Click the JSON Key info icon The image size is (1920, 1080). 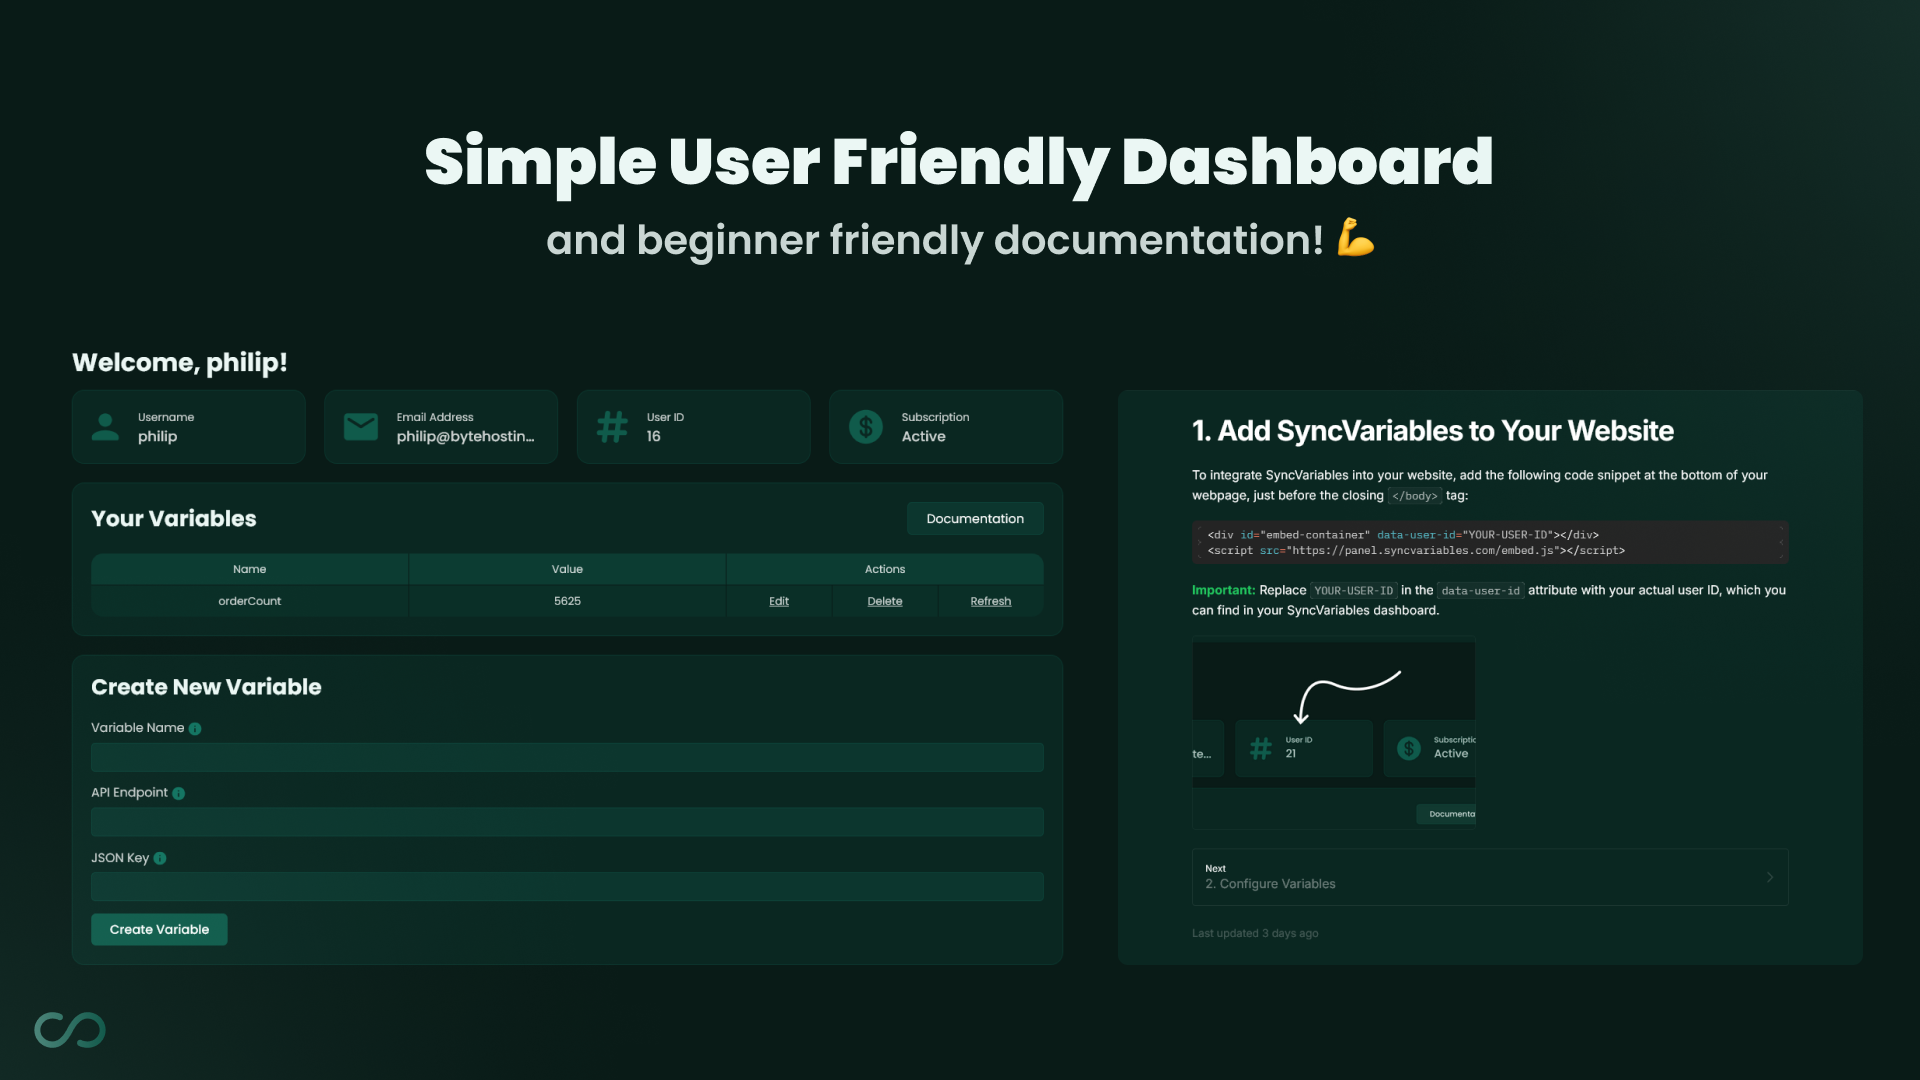[160, 858]
